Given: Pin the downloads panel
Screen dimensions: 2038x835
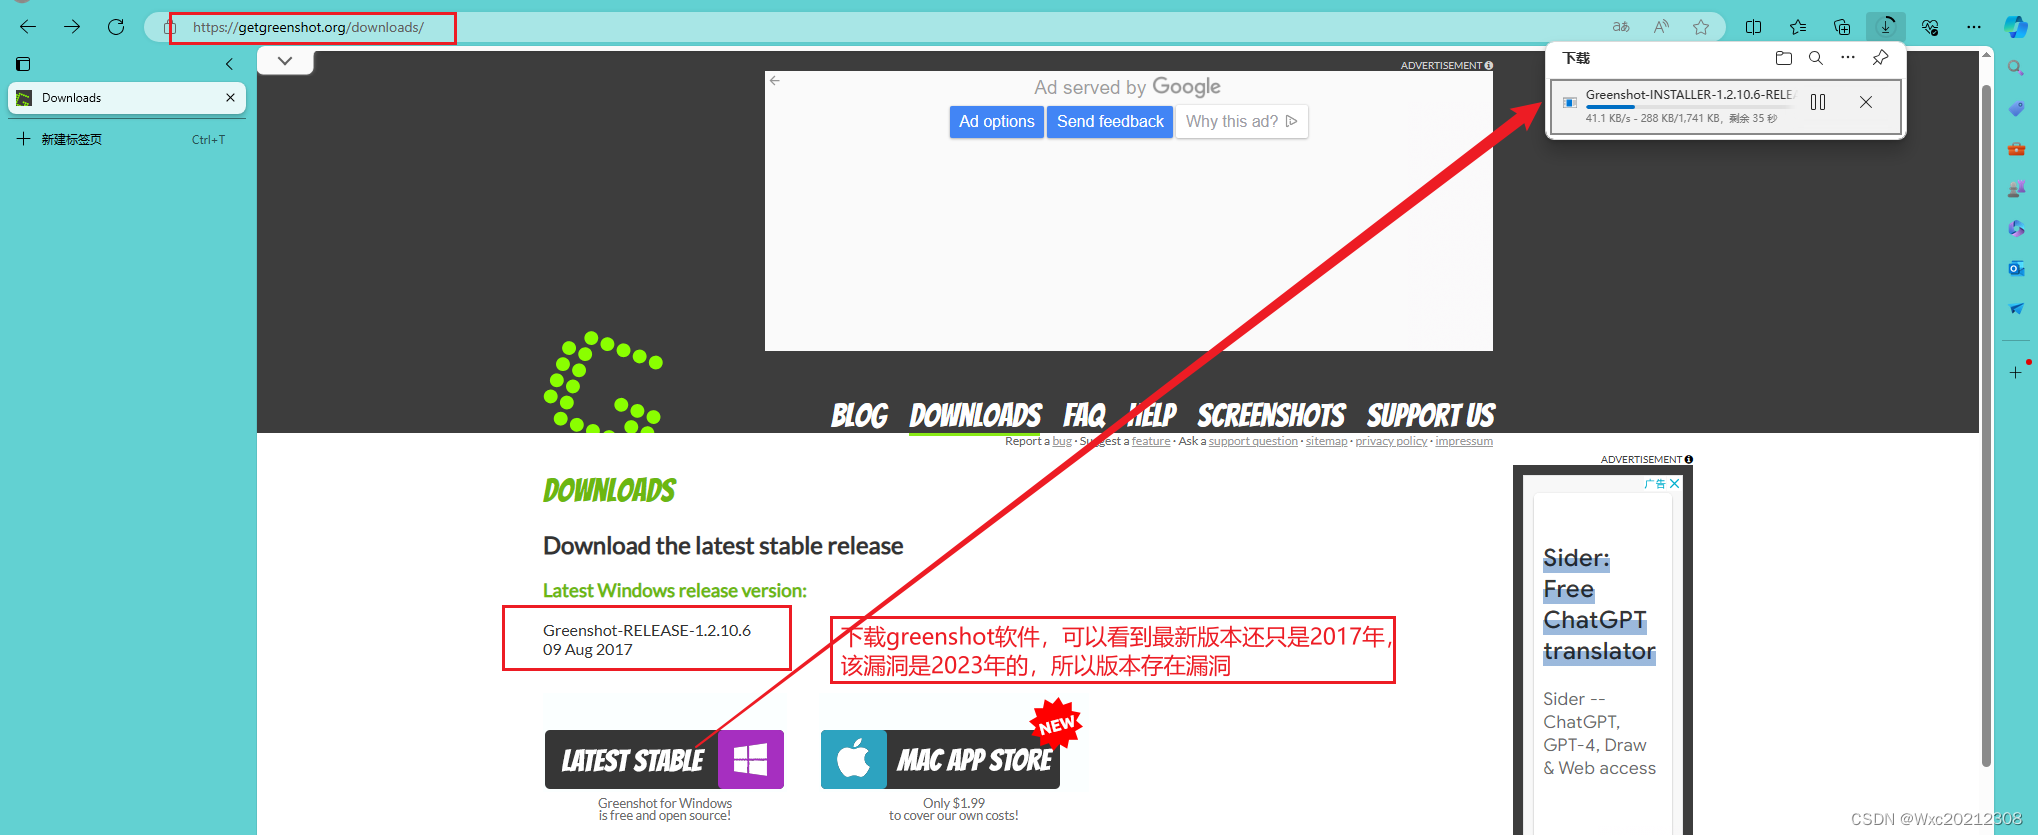Looking at the screenshot, I should 1880,58.
